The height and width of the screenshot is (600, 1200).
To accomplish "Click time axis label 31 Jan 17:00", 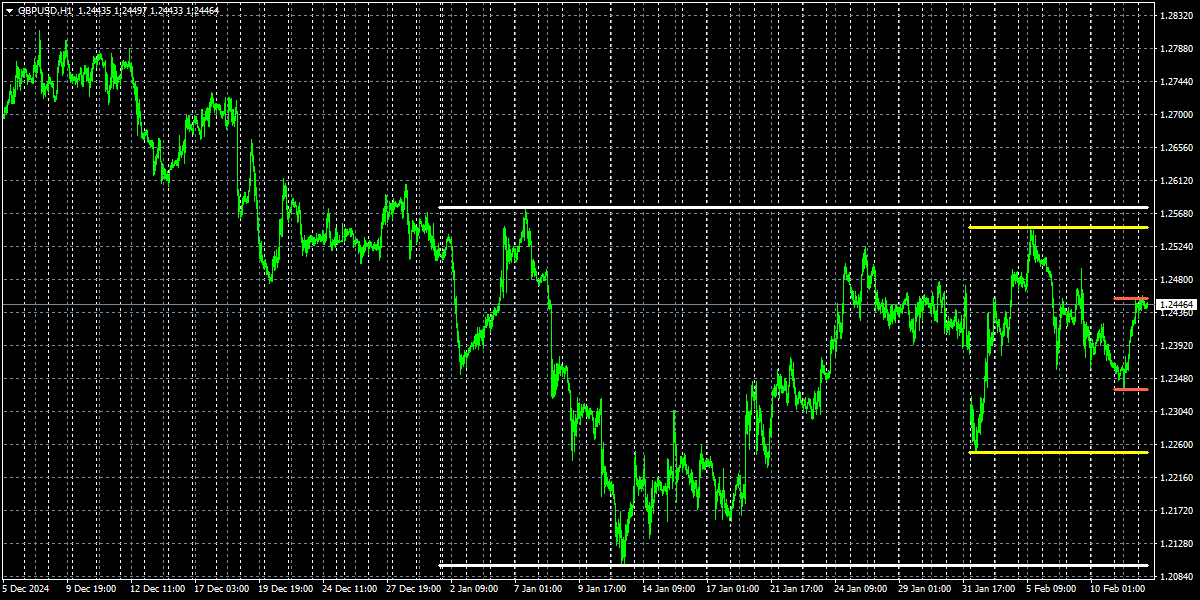I will [x=990, y=590].
